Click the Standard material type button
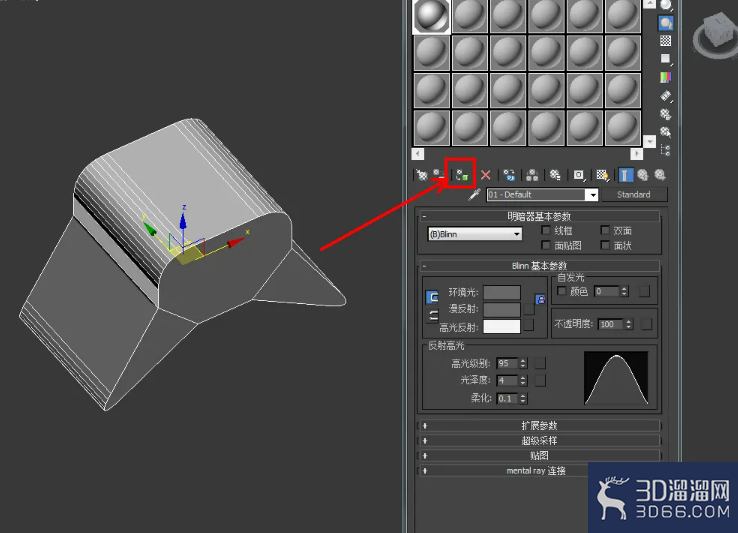The height and width of the screenshot is (533, 738). point(634,194)
